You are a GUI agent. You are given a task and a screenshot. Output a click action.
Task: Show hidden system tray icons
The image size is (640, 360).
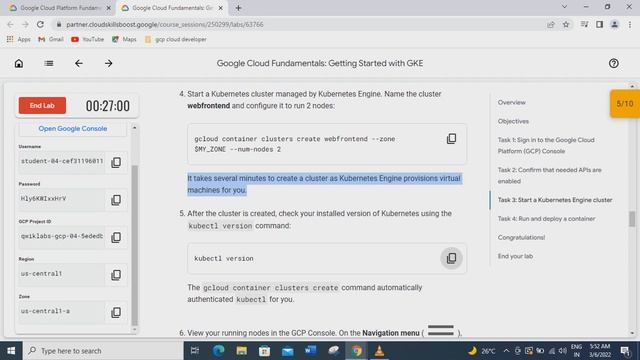pyautogui.click(x=506, y=351)
